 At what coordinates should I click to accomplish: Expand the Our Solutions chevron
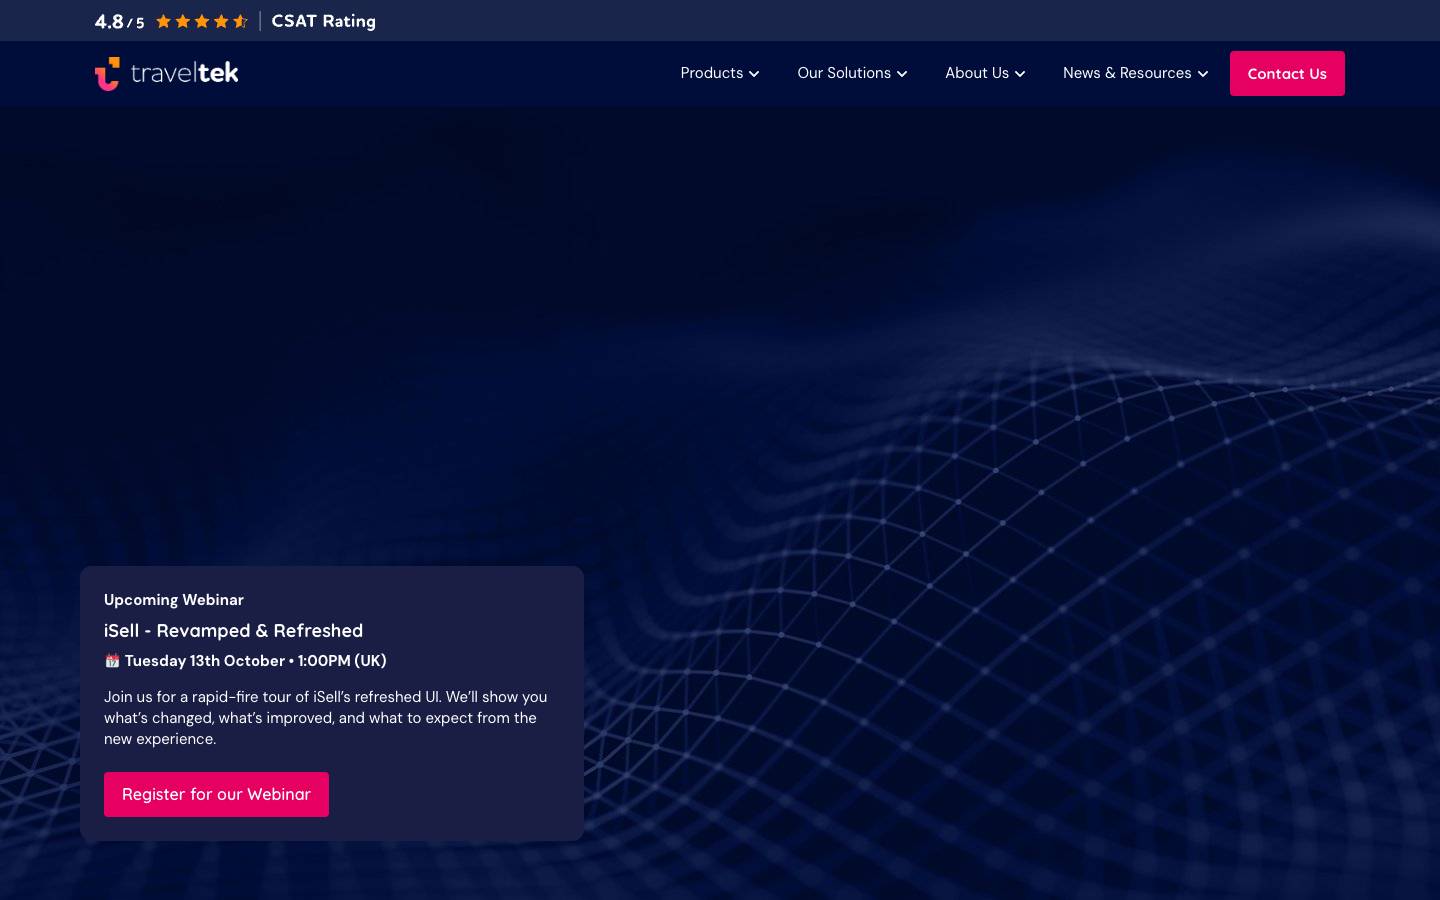[x=902, y=74]
